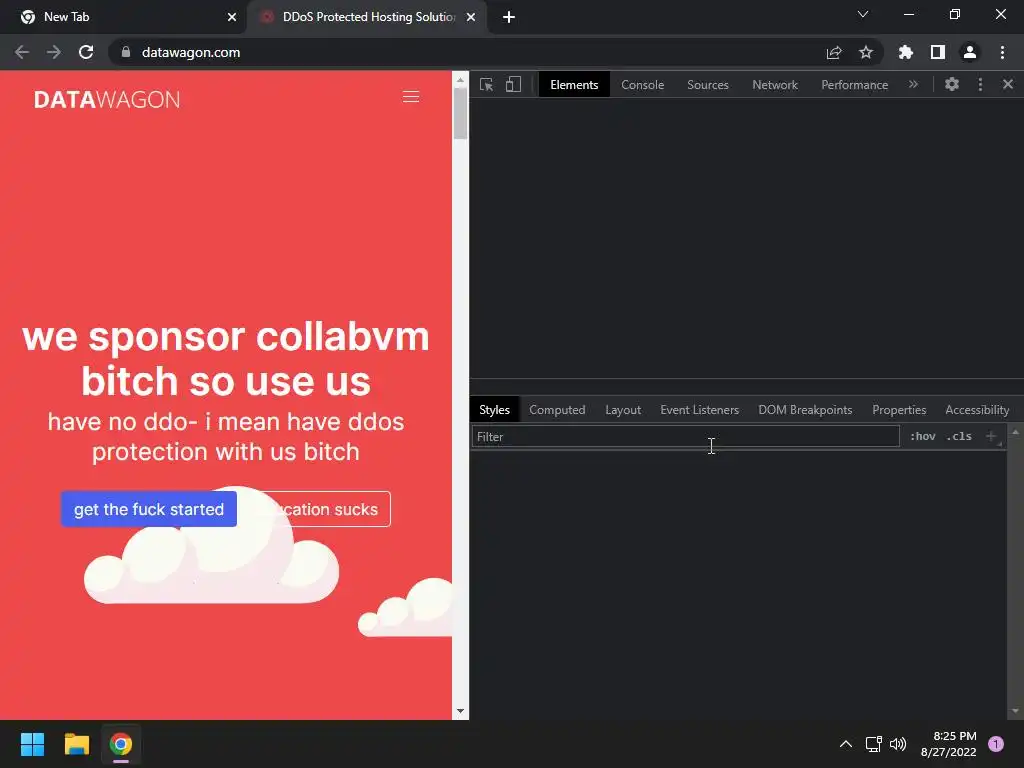The height and width of the screenshot is (768, 1024).
Task: Open the tab search dropdown chevron
Action: point(863,14)
